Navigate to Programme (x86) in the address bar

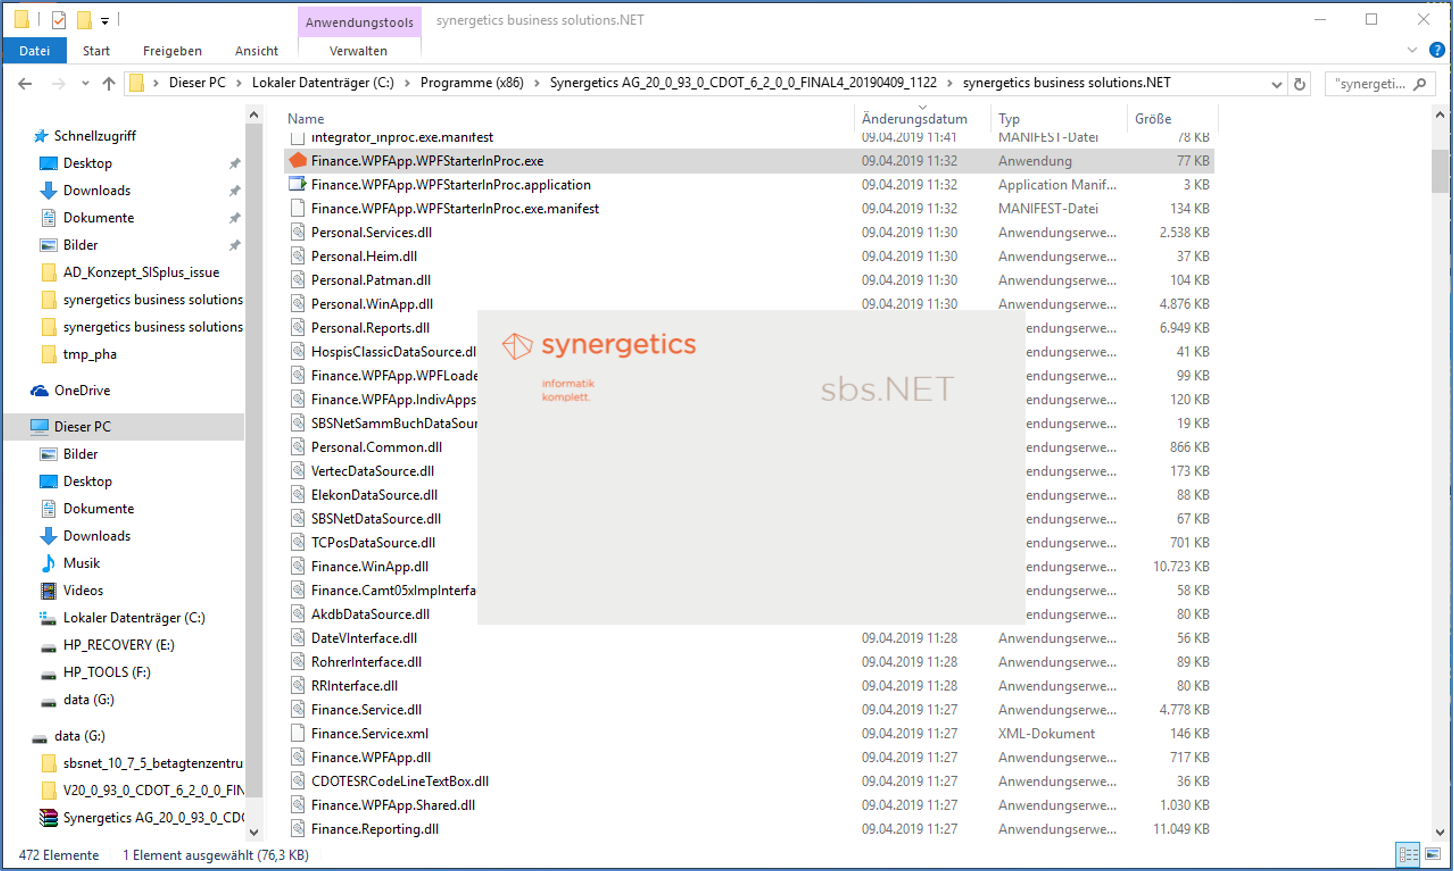point(472,83)
